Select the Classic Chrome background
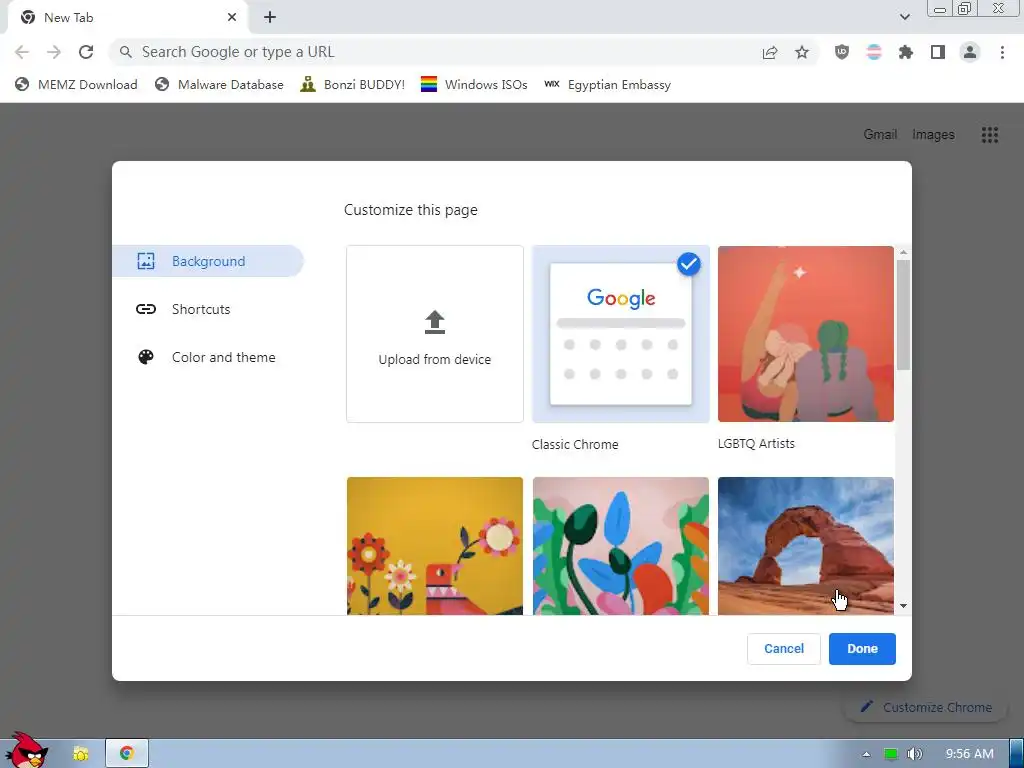The width and height of the screenshot is (1024, 768). [x=620, y=334]
